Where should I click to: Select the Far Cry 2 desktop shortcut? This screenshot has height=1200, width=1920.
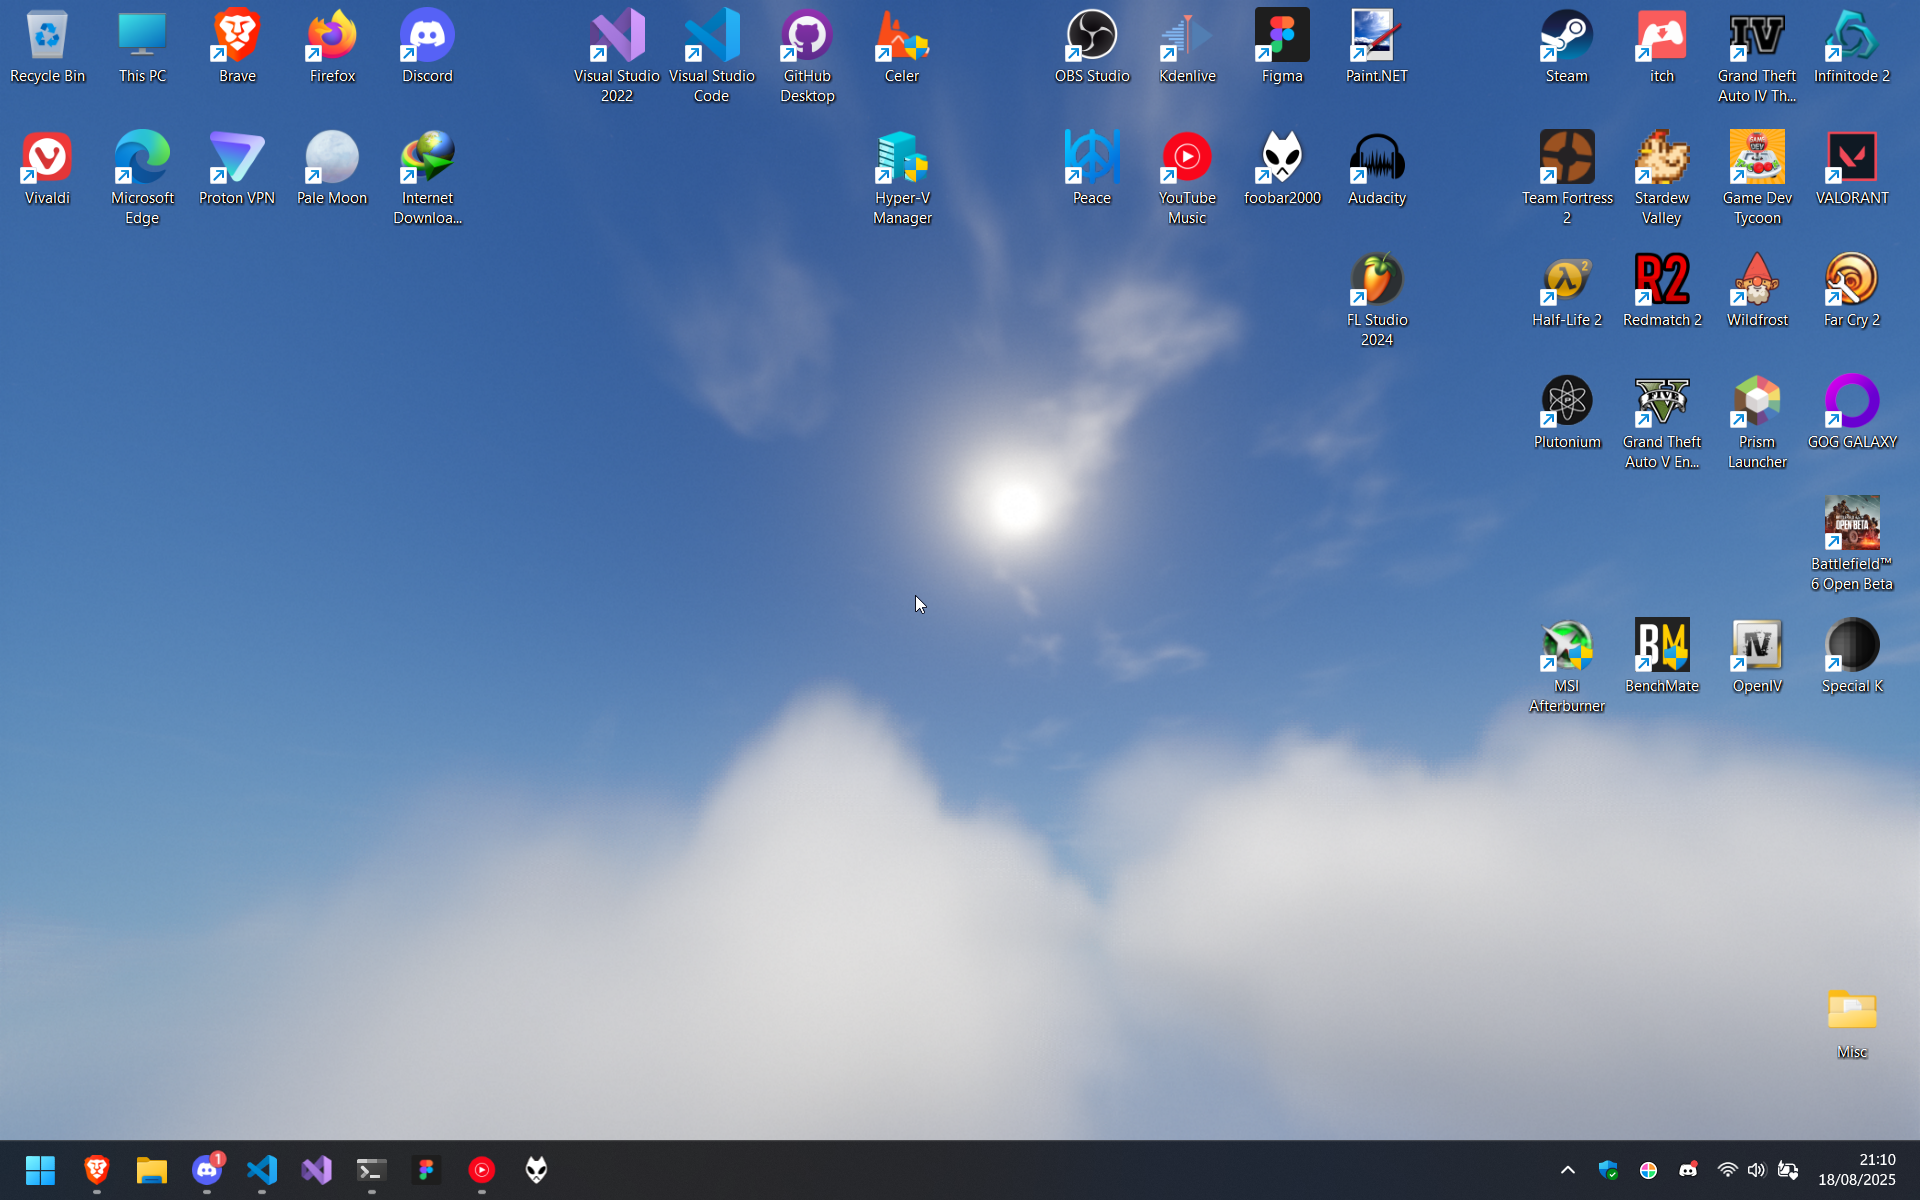1852,291
